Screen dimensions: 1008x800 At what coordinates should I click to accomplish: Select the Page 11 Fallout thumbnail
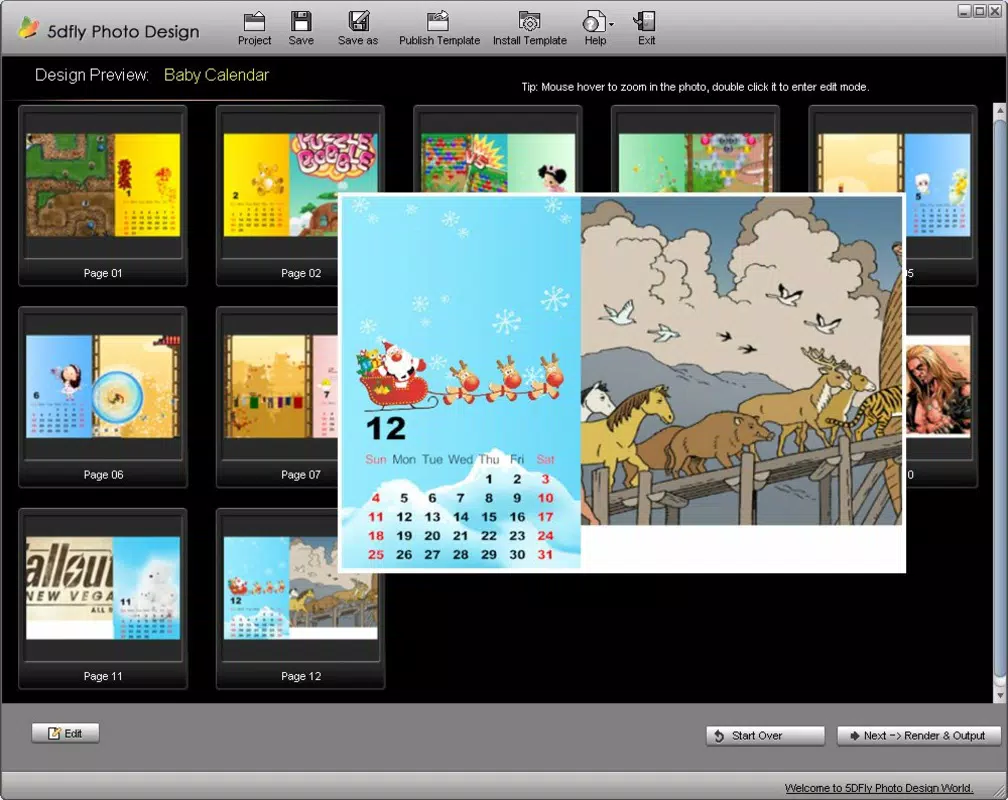pyautogui.click(x=103, y=588)
